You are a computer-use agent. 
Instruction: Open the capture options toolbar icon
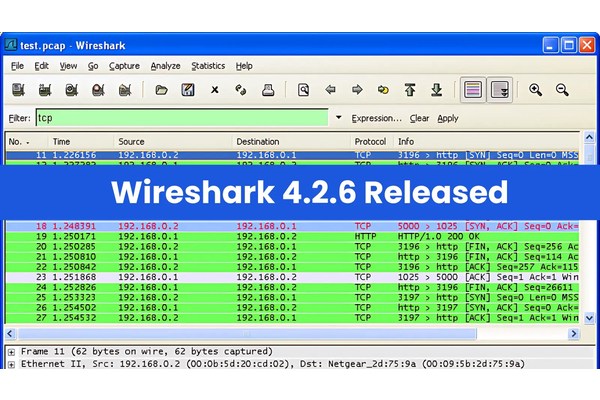click(x=45, y=90)
